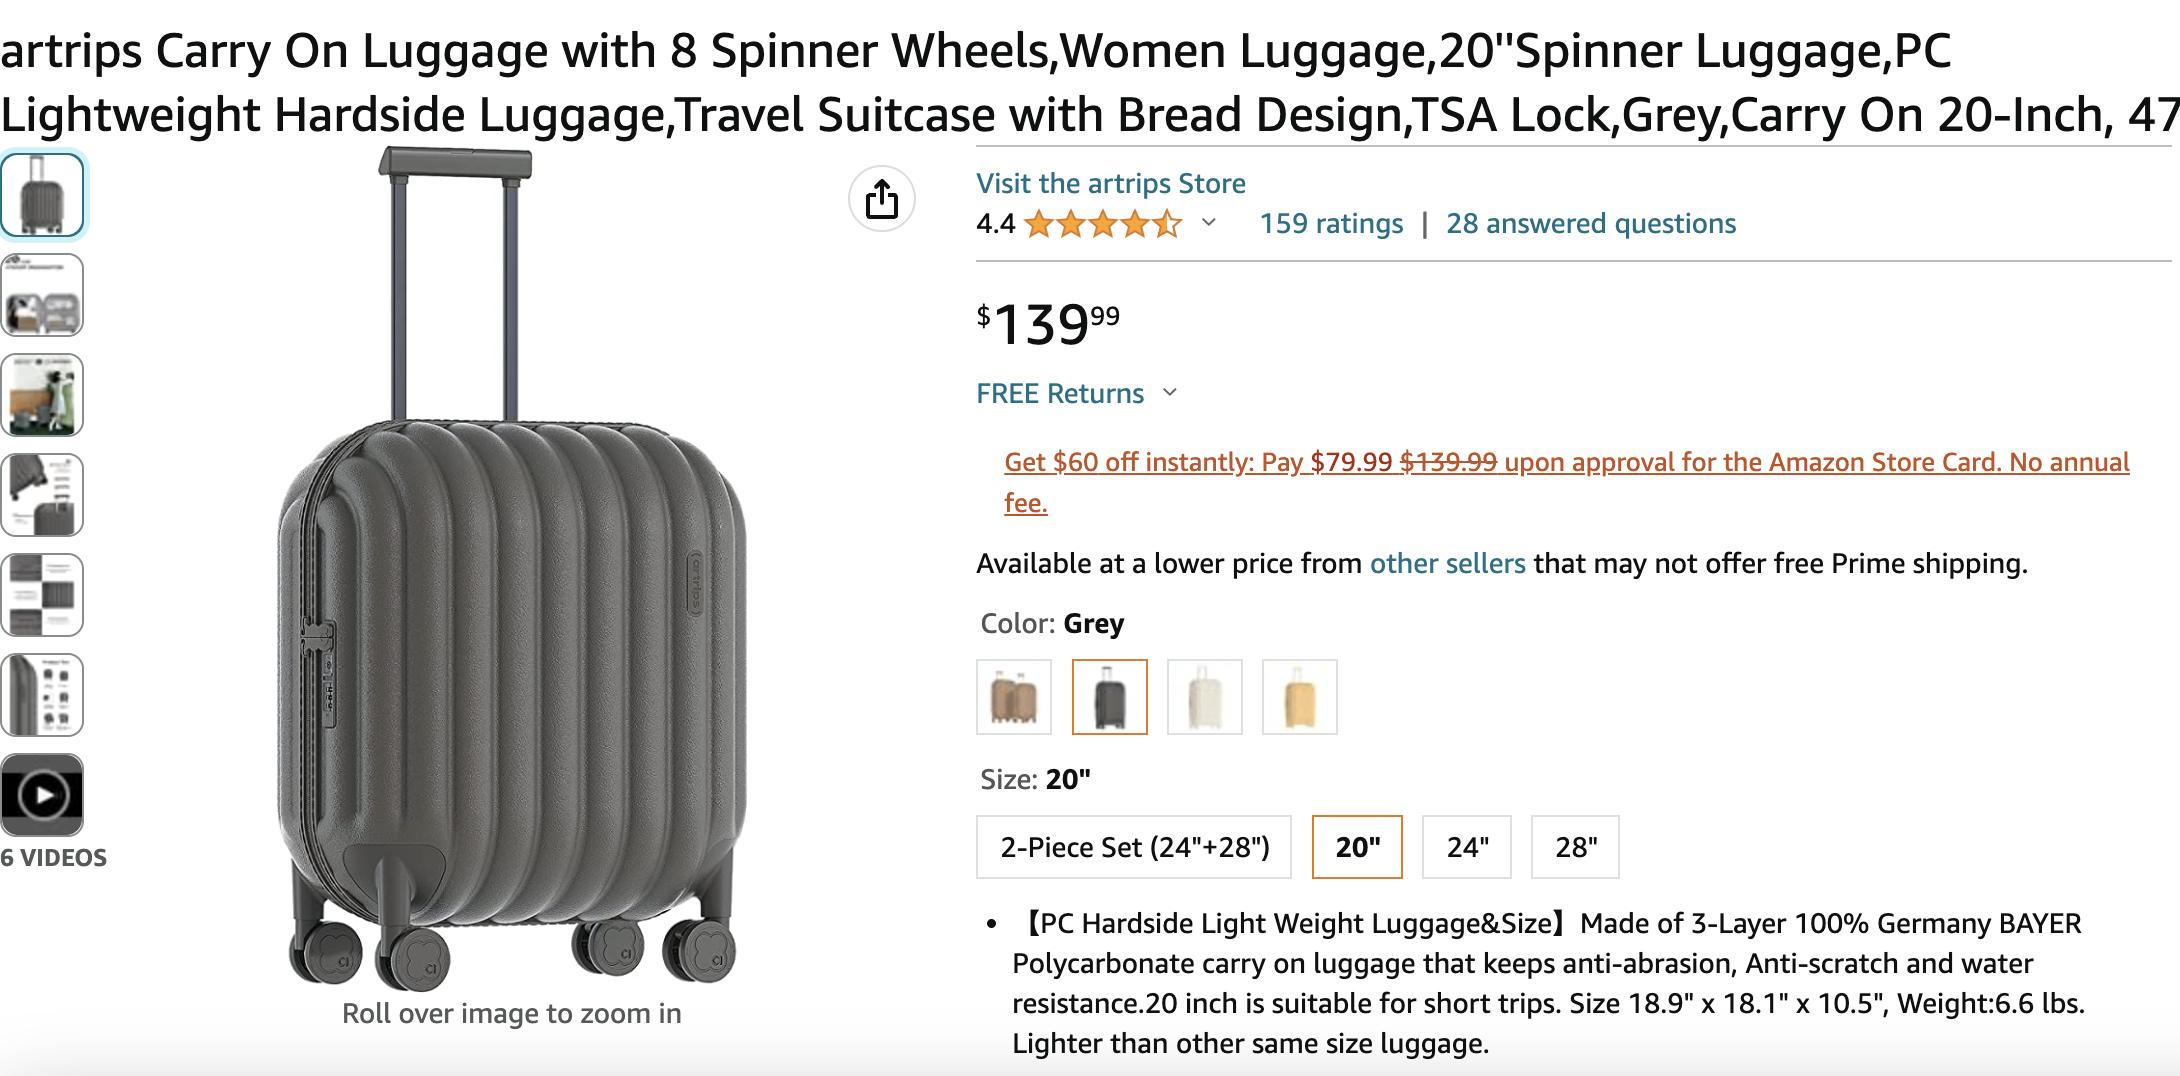The image size is (2180, 1076).
Task: Click the other sellers link
Action: 1447,563
